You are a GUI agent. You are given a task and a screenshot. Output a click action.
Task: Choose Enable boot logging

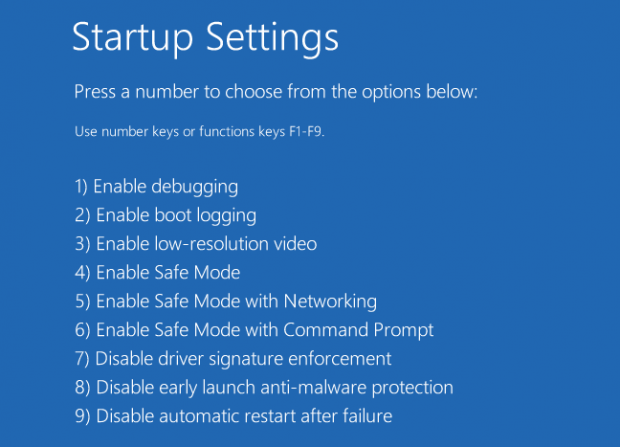(x=165, y=216)
